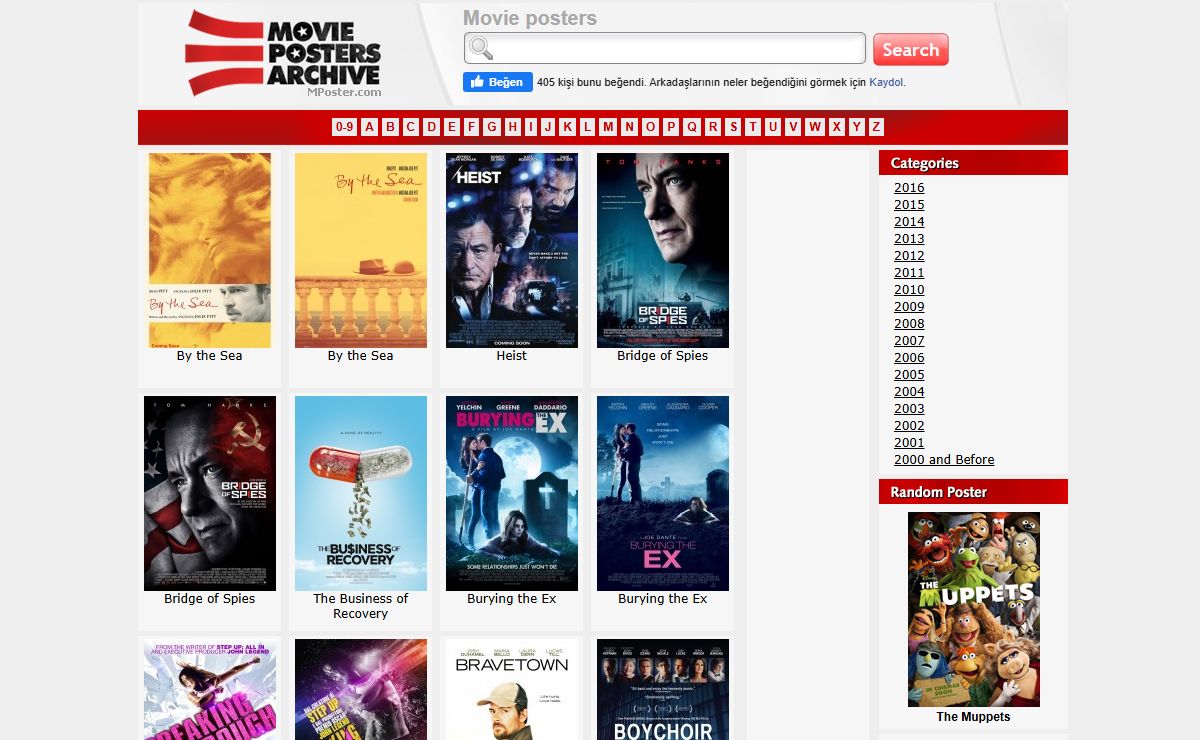The image size is (1200, 740).
Task: Open the 2014 category
Action: (x=909, y=222)
